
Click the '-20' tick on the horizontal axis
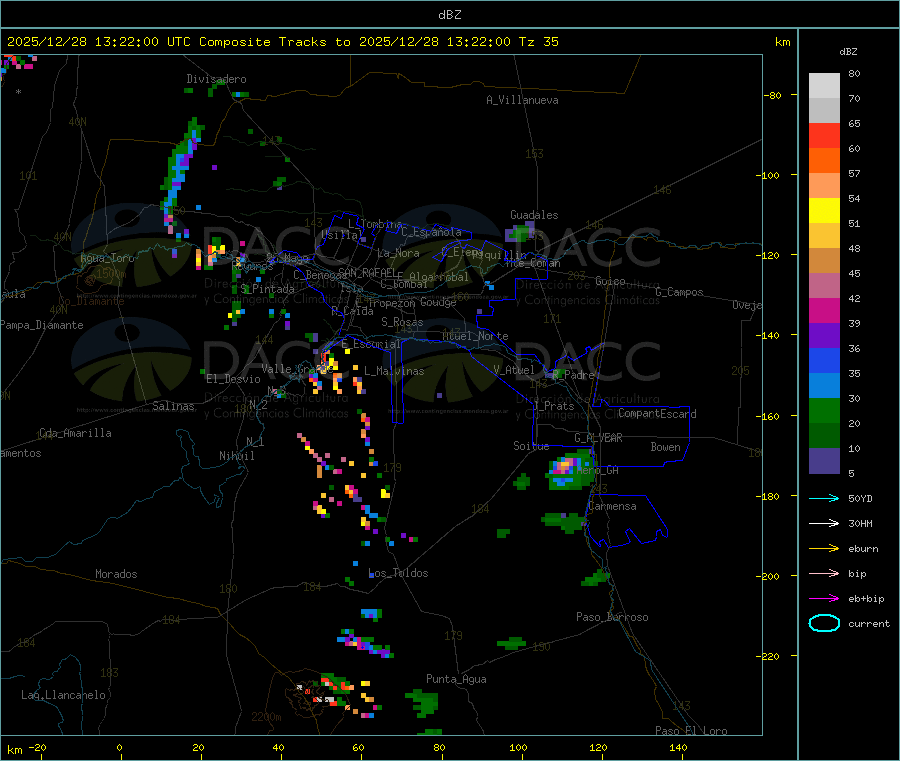(x=38, y=747)
